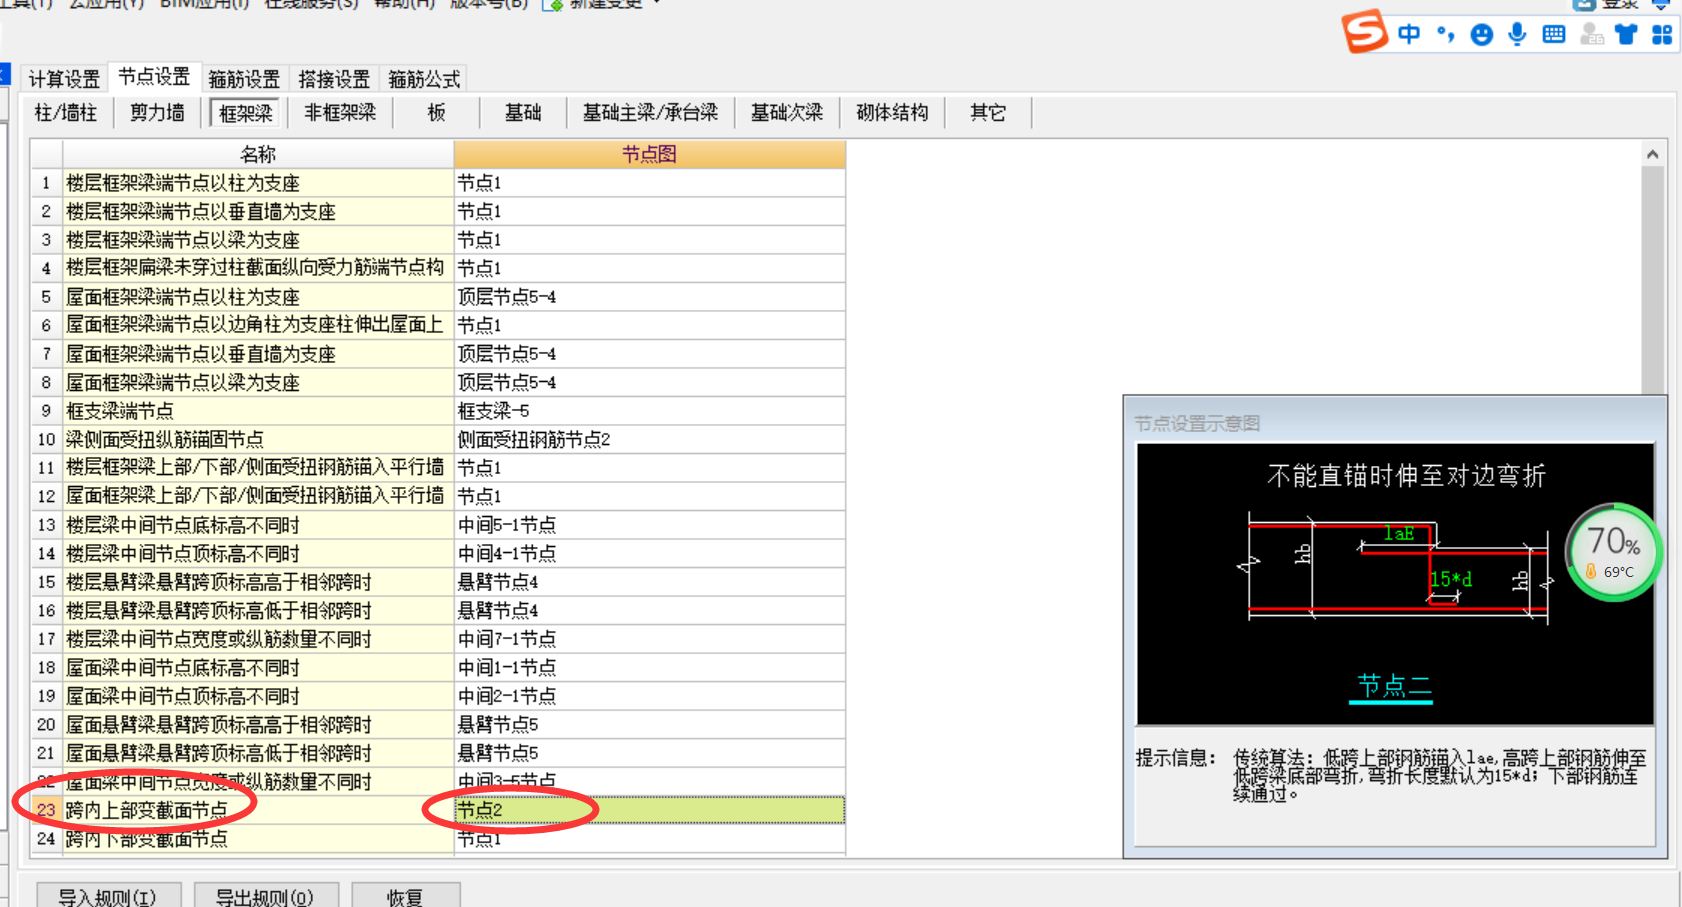The width and height of the screenshot is (1682, 907).
Task: Select the 节点设置 tab
Action: tap(154, 77)
